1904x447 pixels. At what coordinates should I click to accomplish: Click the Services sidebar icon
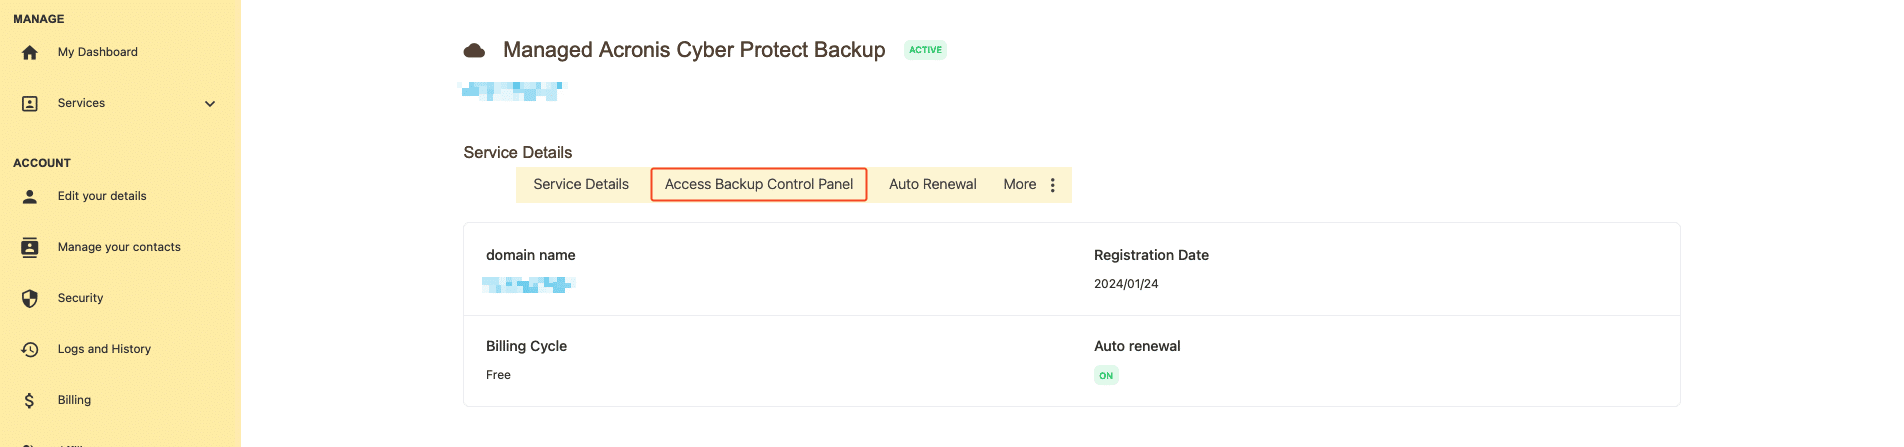(x=30, y=103)
